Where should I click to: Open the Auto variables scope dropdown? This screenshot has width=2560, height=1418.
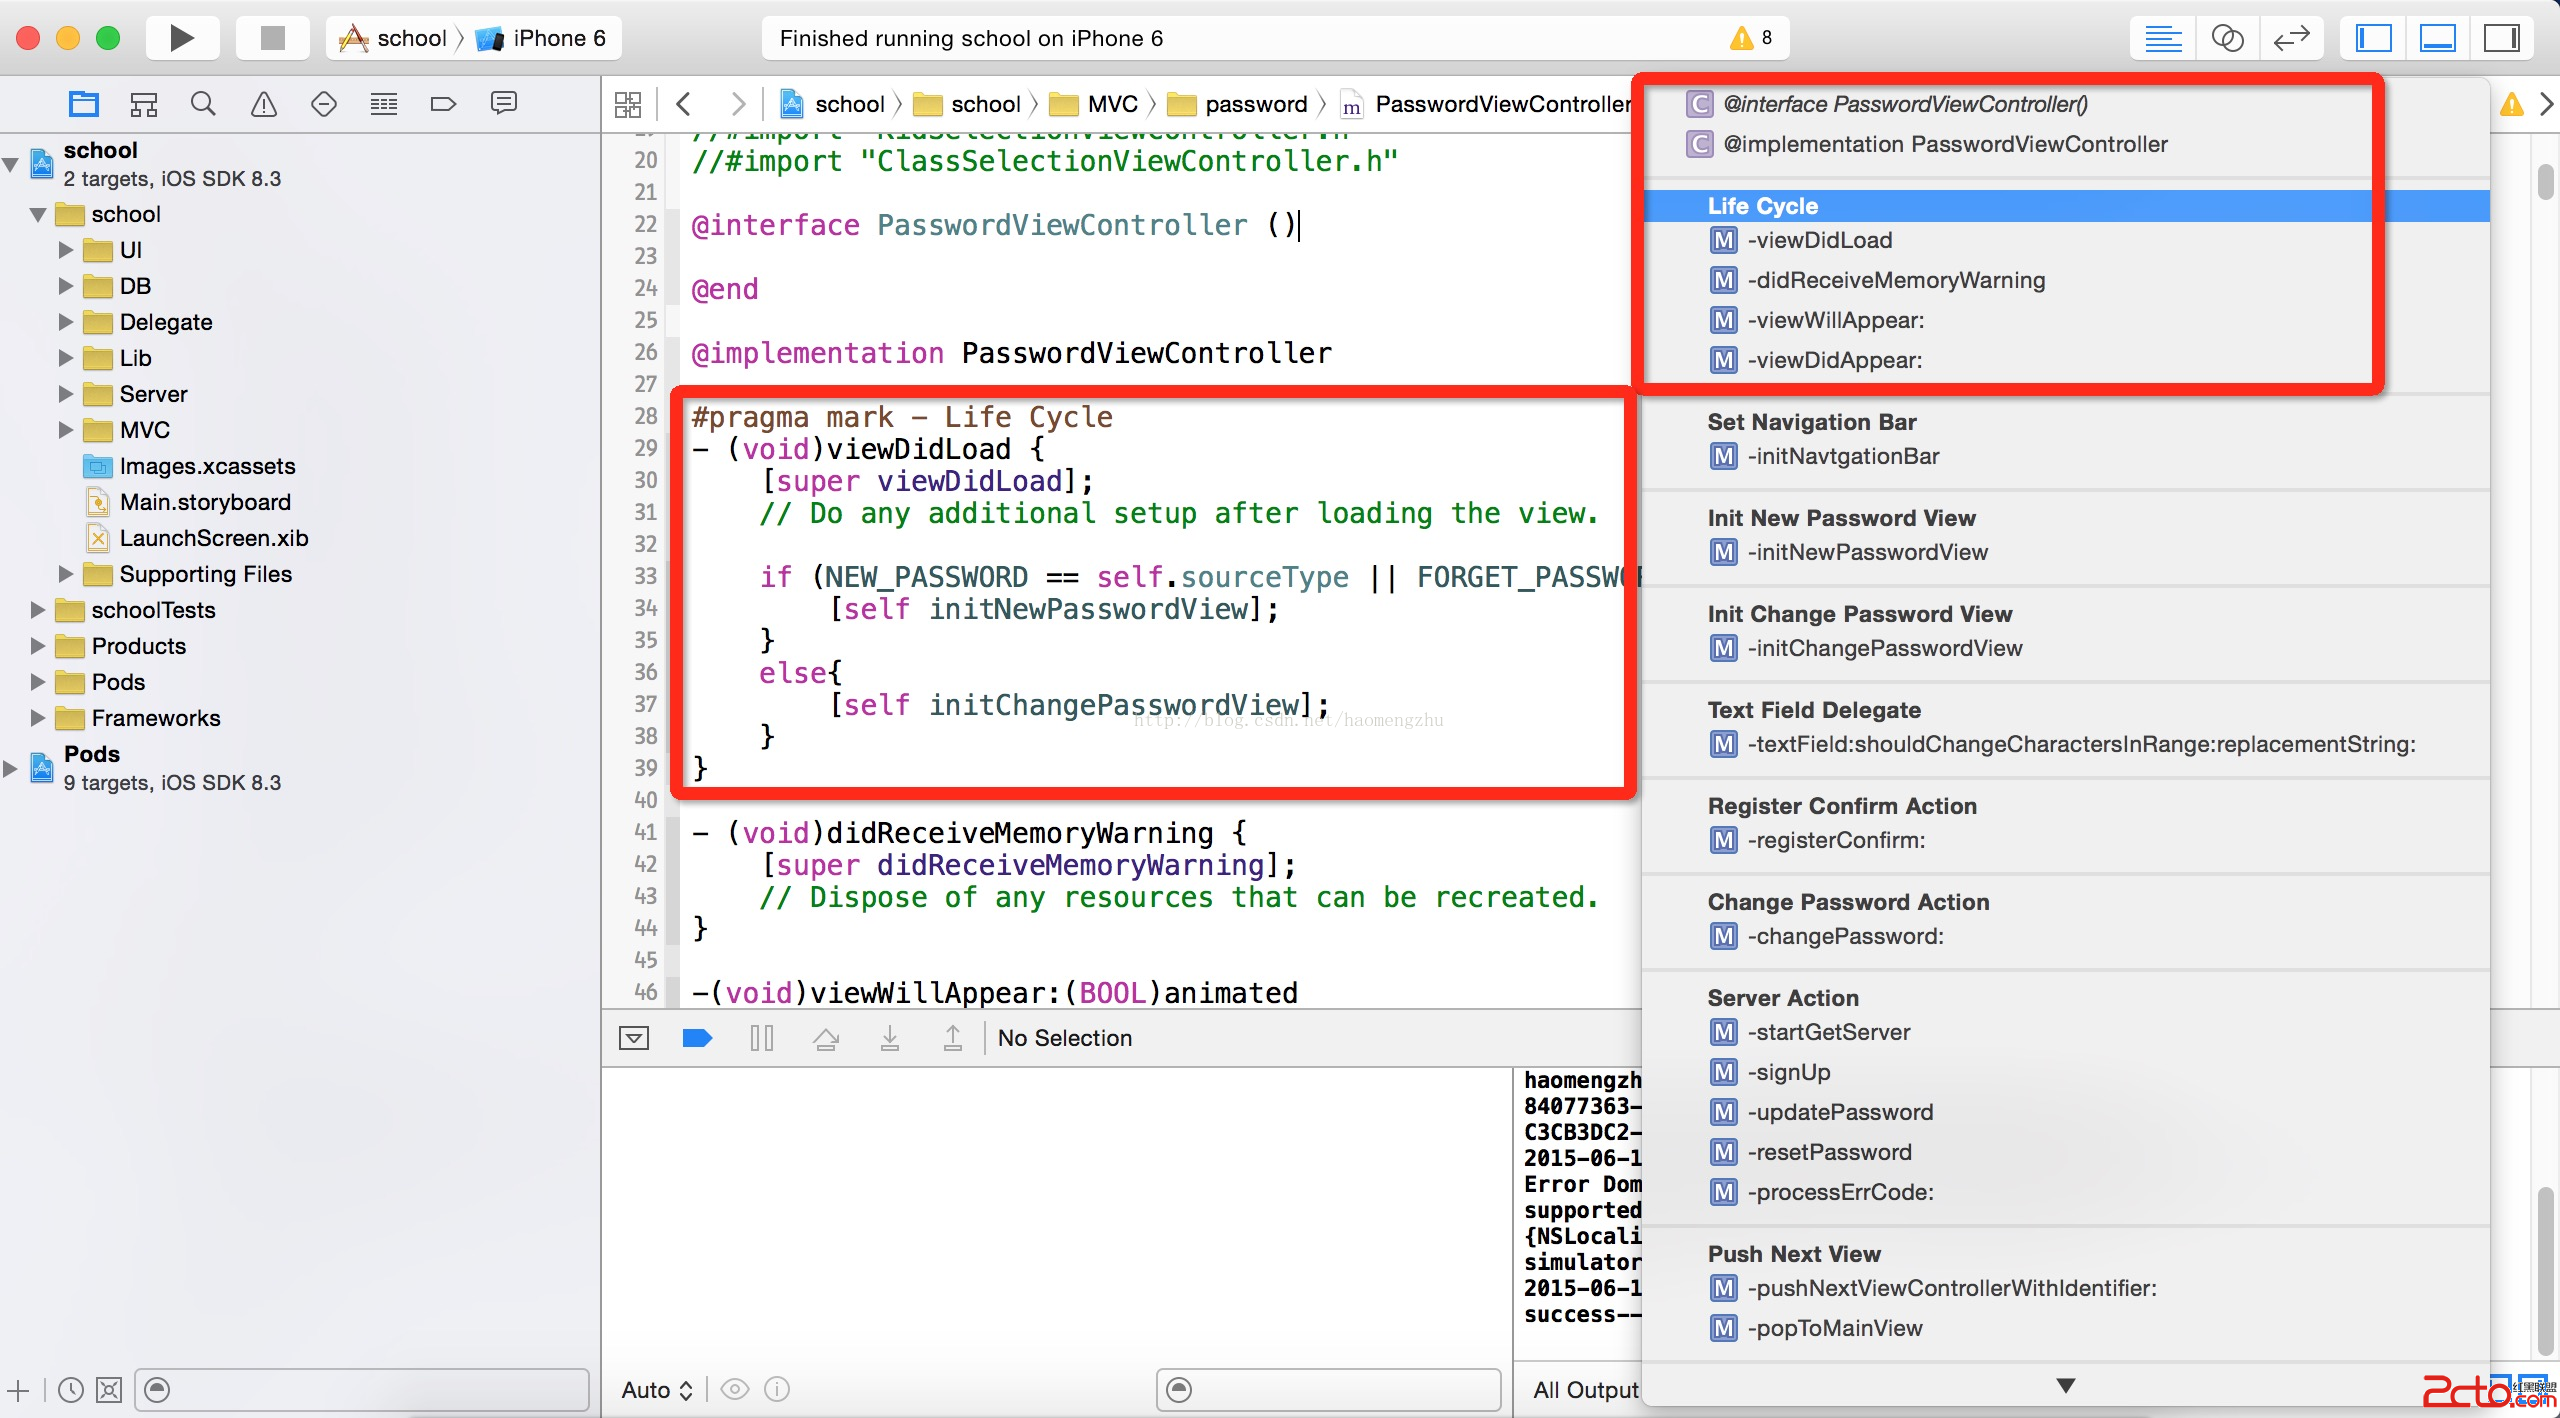click(x=657, y=1389)
